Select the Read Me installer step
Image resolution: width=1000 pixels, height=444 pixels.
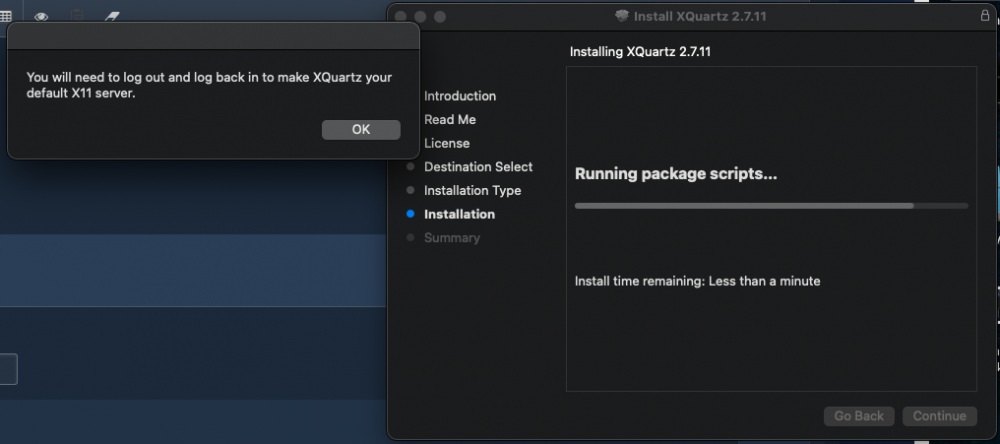point(449,120)
